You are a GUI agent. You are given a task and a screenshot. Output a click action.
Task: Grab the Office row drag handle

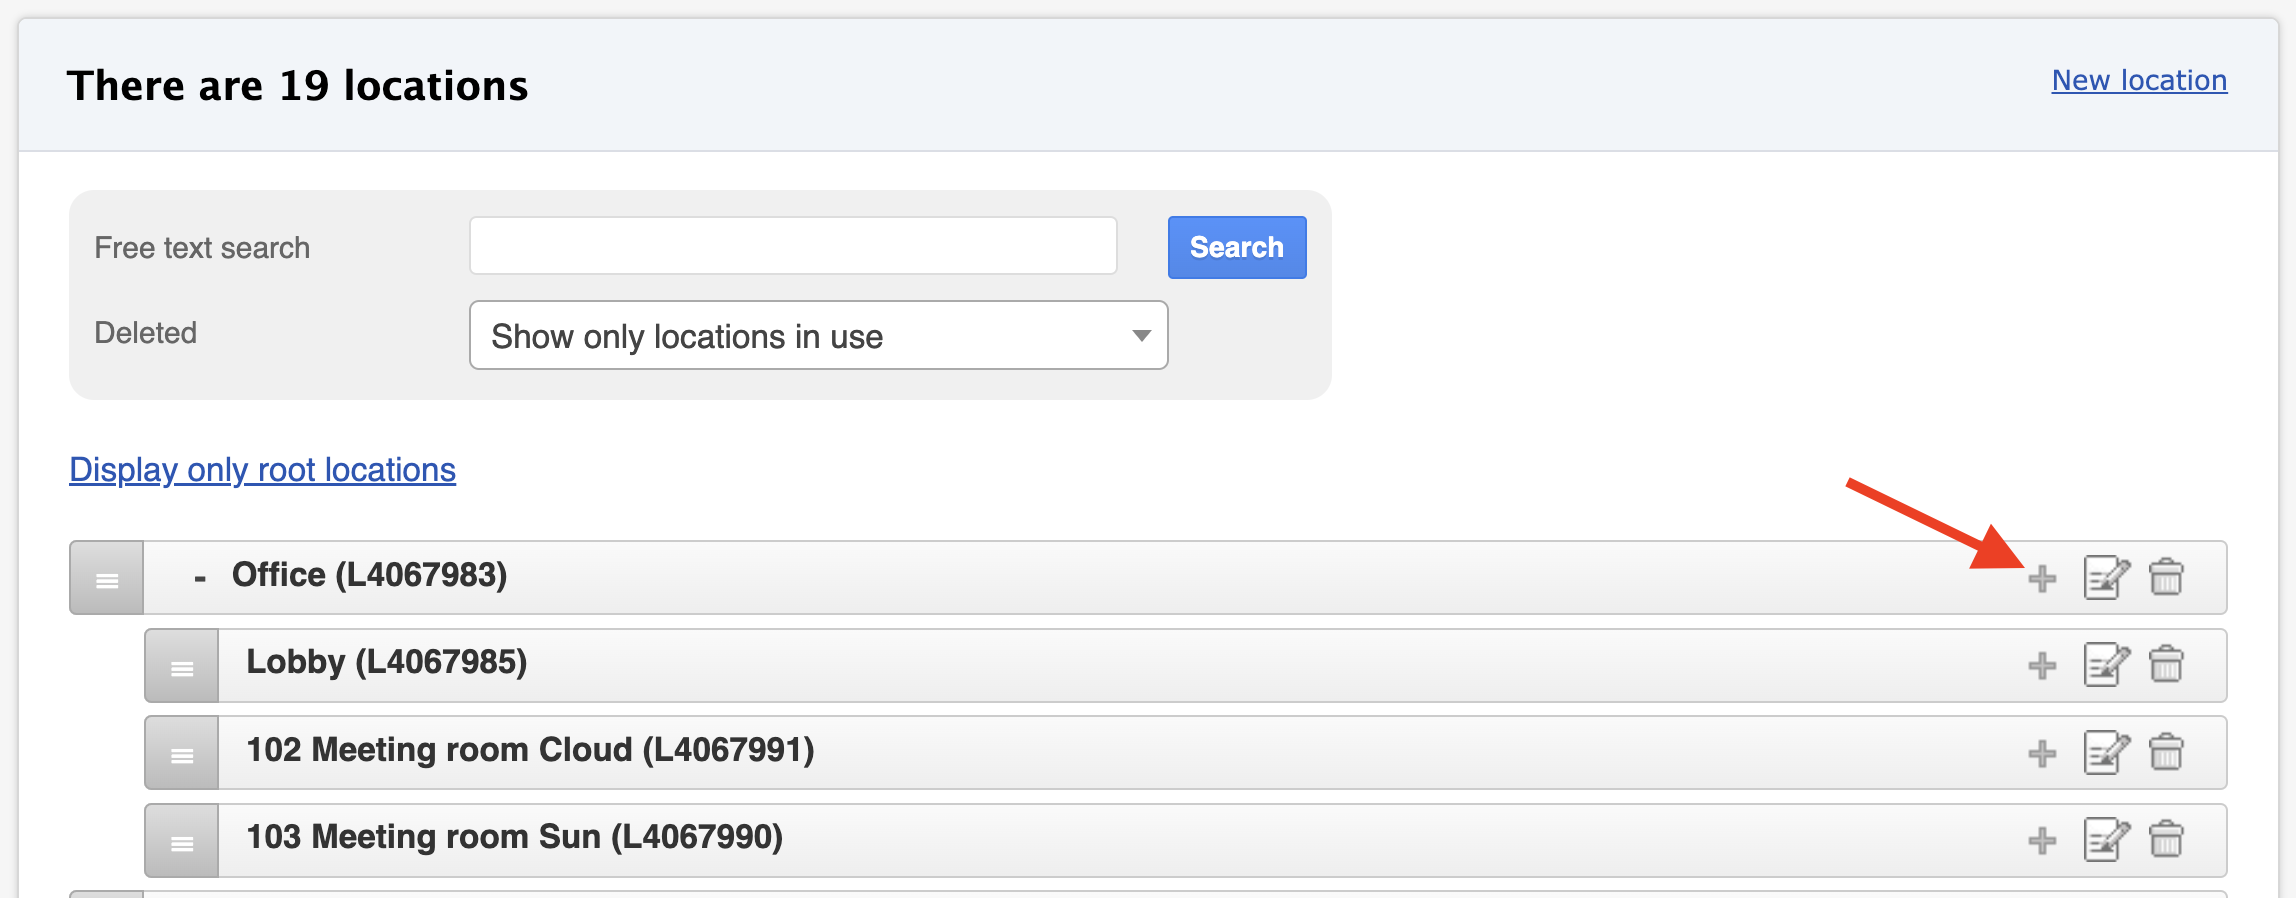107,578
